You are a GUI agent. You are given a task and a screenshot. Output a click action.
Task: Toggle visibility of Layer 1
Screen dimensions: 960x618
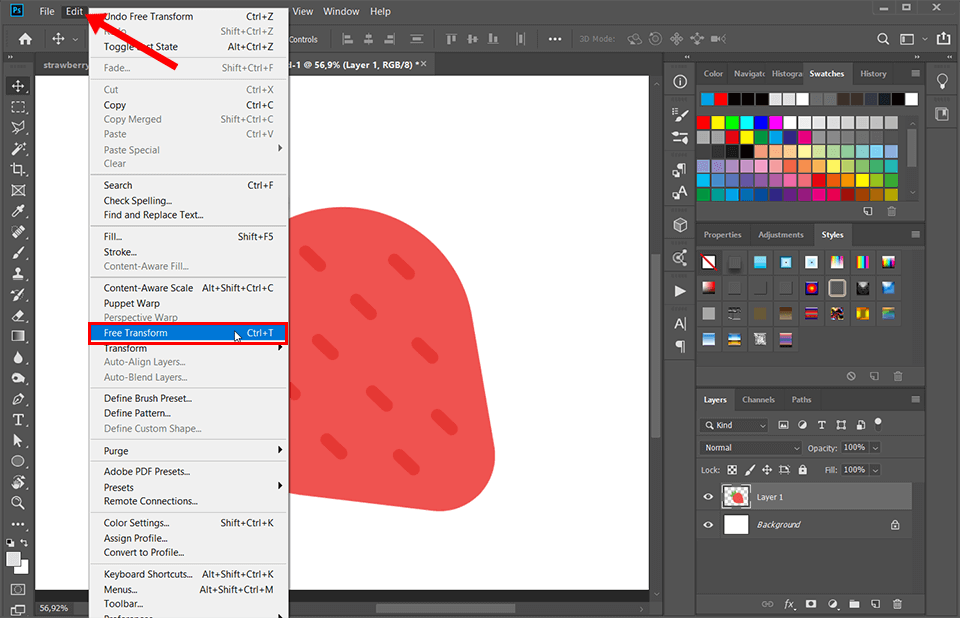708,496
